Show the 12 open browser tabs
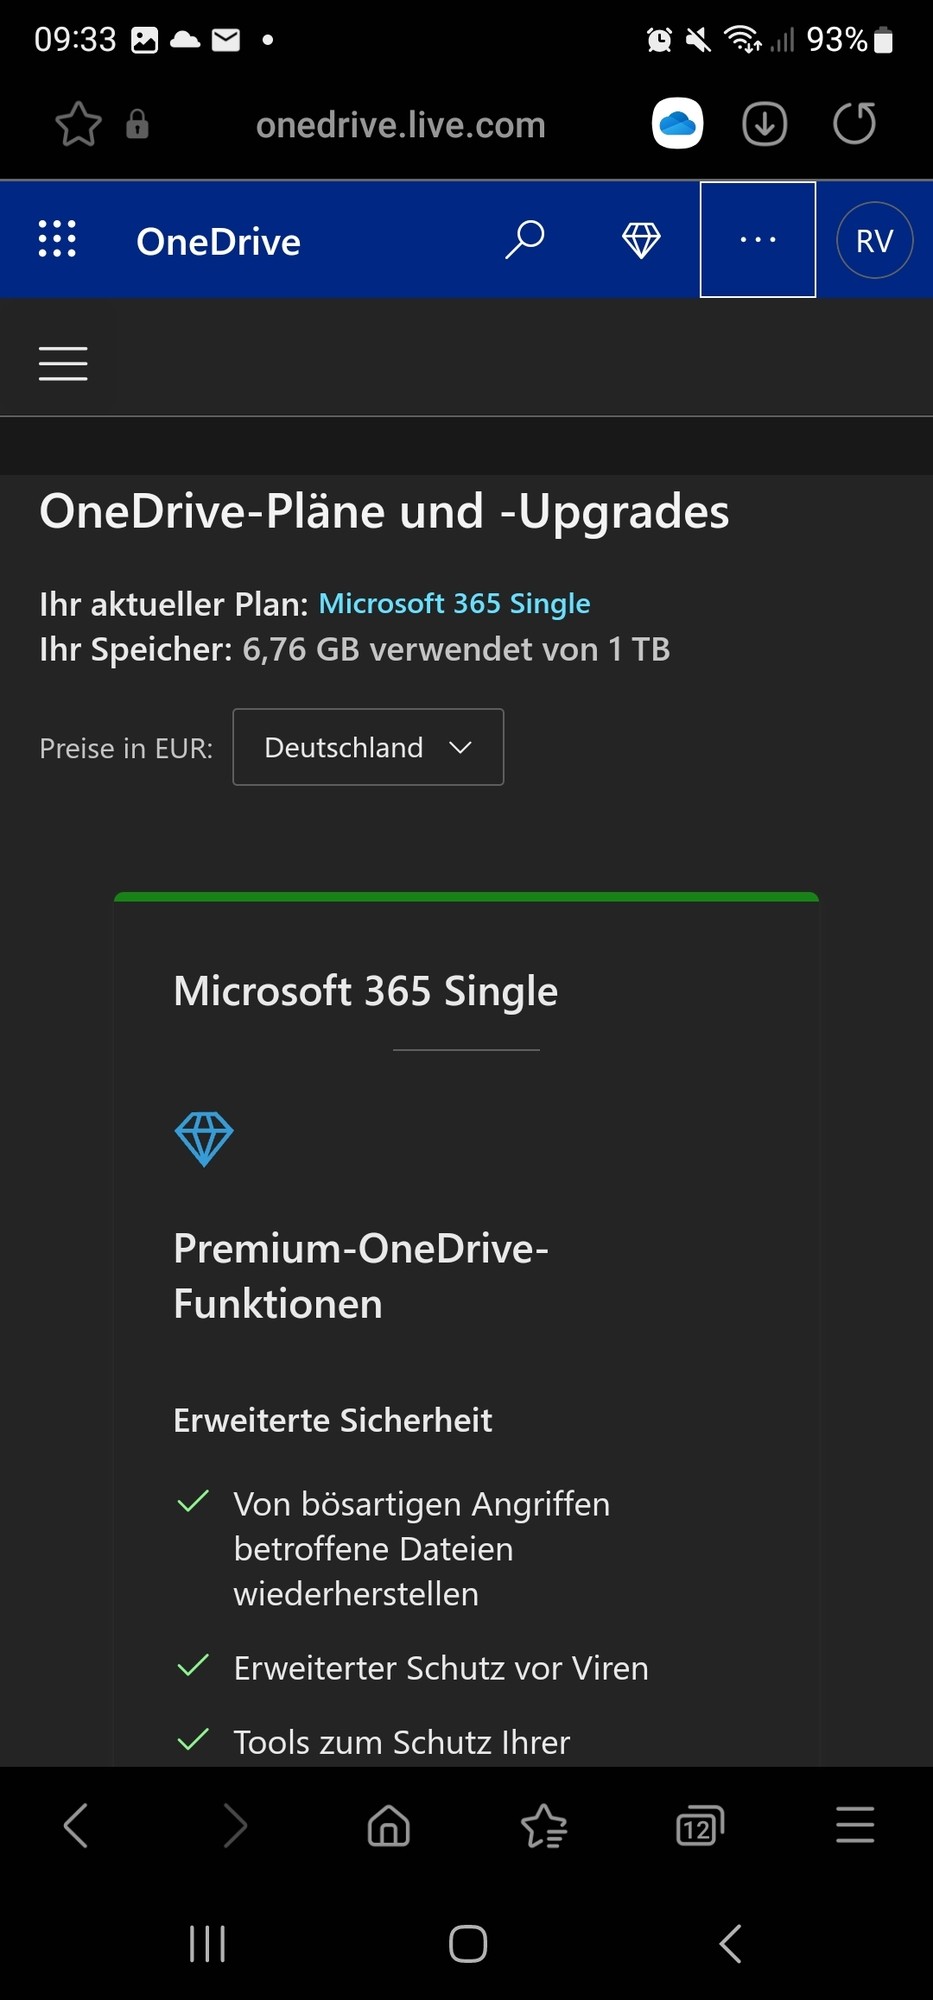Screen dimensions: 933x2000 (699, 1826)
